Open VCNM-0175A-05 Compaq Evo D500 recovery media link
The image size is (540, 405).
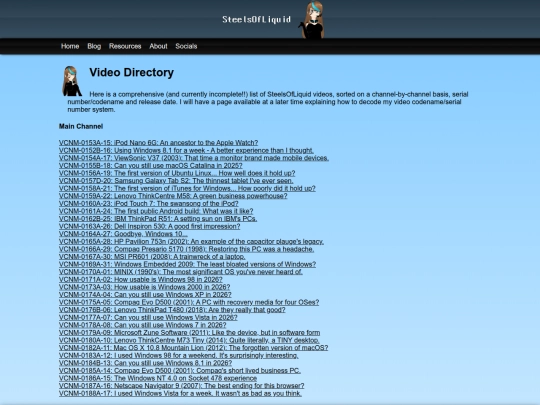189,302
